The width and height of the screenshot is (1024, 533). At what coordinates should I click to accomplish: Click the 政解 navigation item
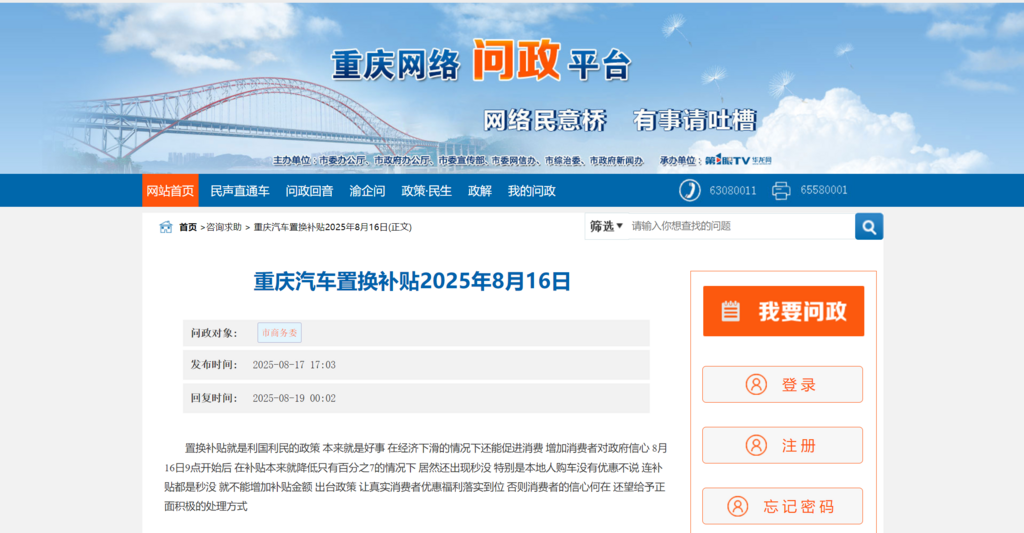[x=480, y=191]
